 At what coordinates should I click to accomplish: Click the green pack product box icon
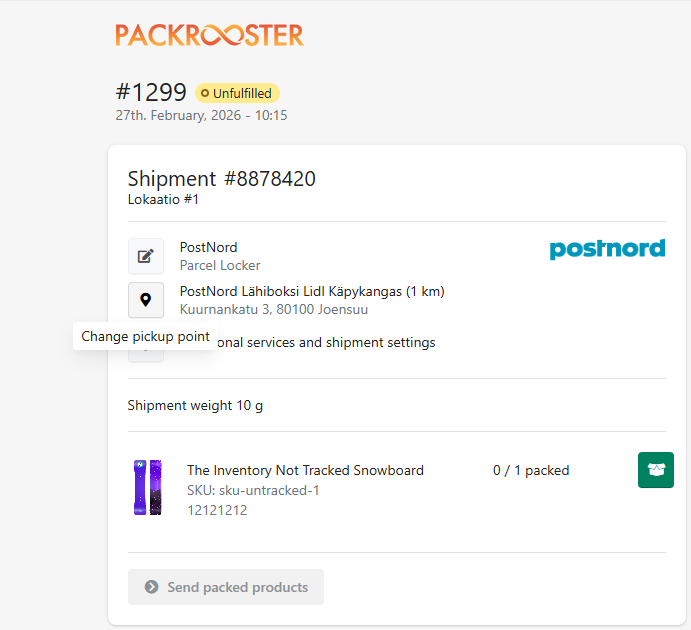(656, 470)
